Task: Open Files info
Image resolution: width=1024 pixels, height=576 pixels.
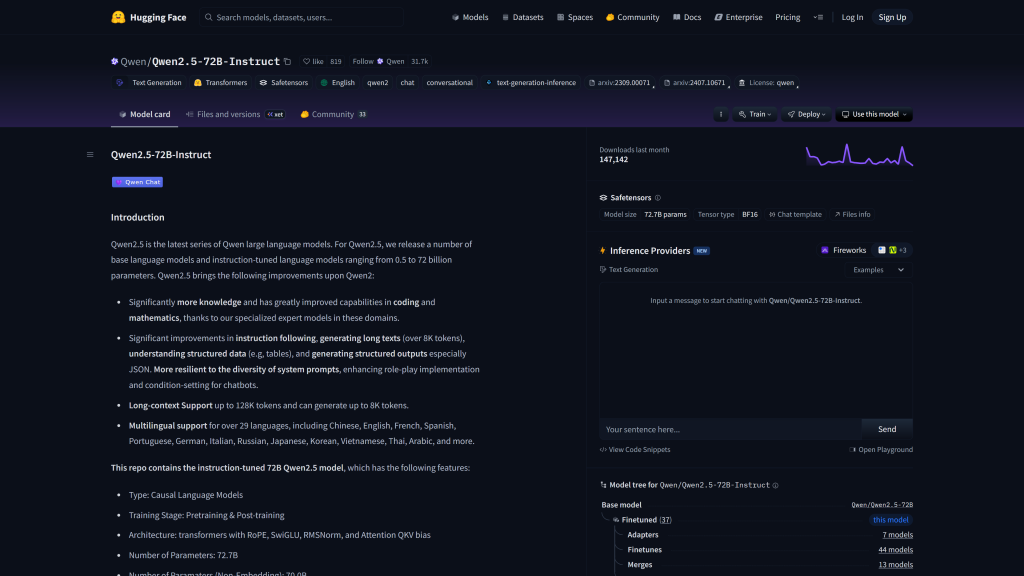Action: pos(852,214)
